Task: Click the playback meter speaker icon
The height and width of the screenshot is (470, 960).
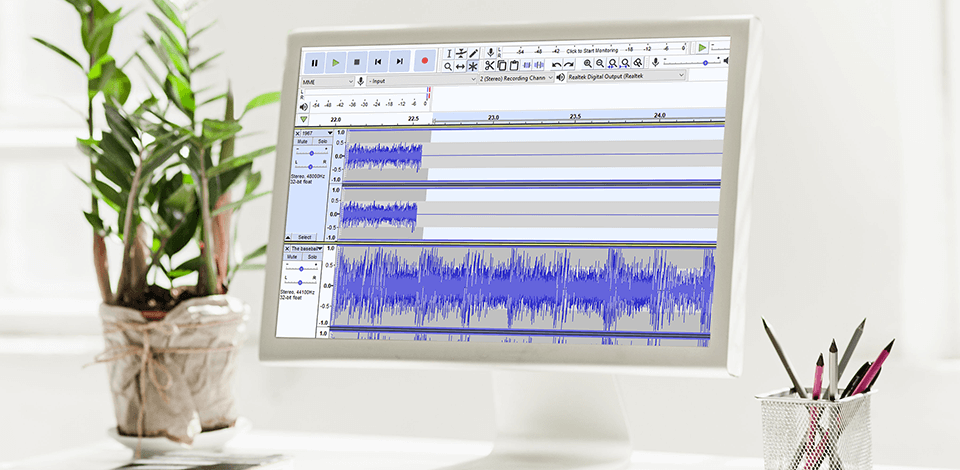Action: 303,105
